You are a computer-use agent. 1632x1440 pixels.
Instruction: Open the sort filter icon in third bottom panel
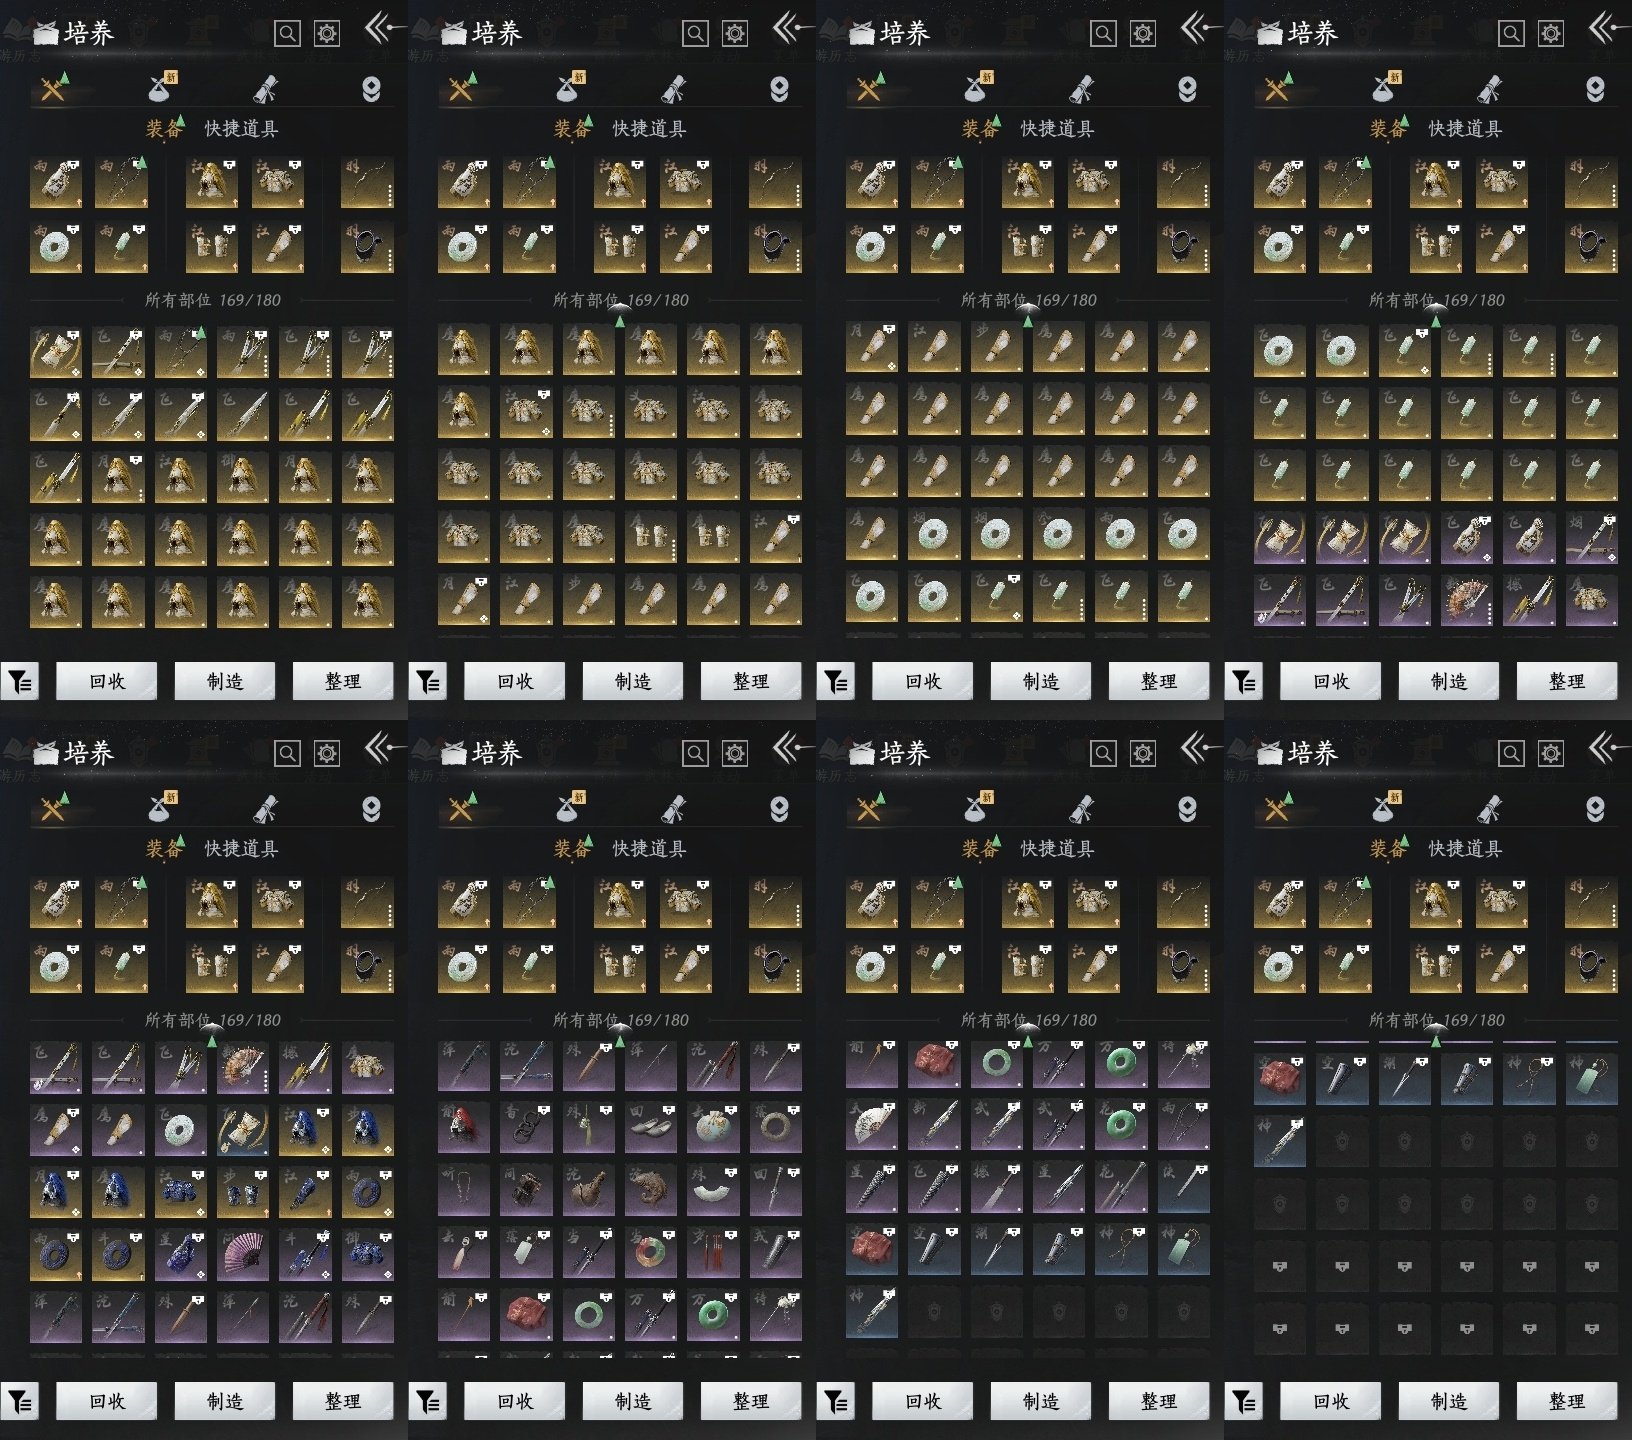(x=836, y=1402)
